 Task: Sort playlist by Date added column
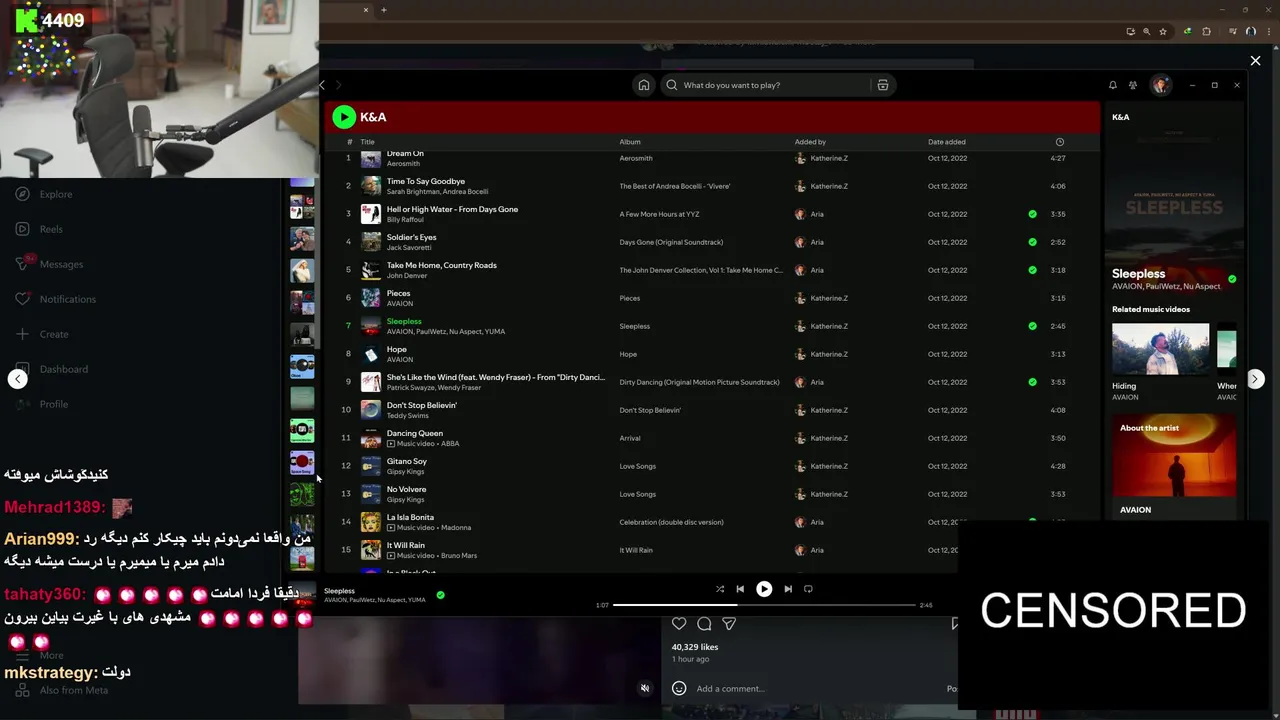(x=947, y=142)
